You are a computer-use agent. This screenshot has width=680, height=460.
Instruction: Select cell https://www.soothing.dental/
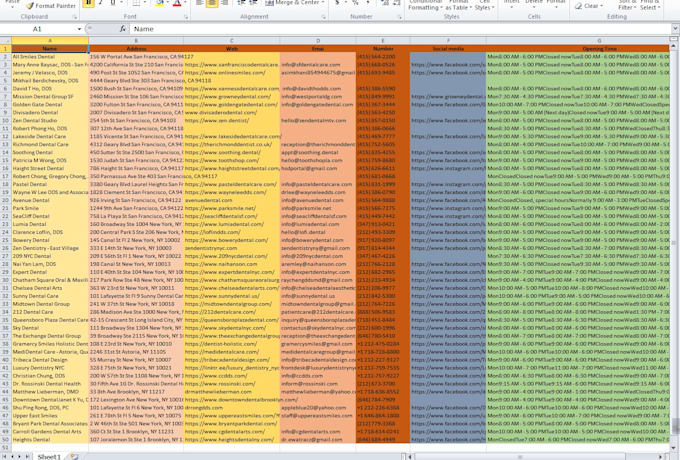coord(232,153)
